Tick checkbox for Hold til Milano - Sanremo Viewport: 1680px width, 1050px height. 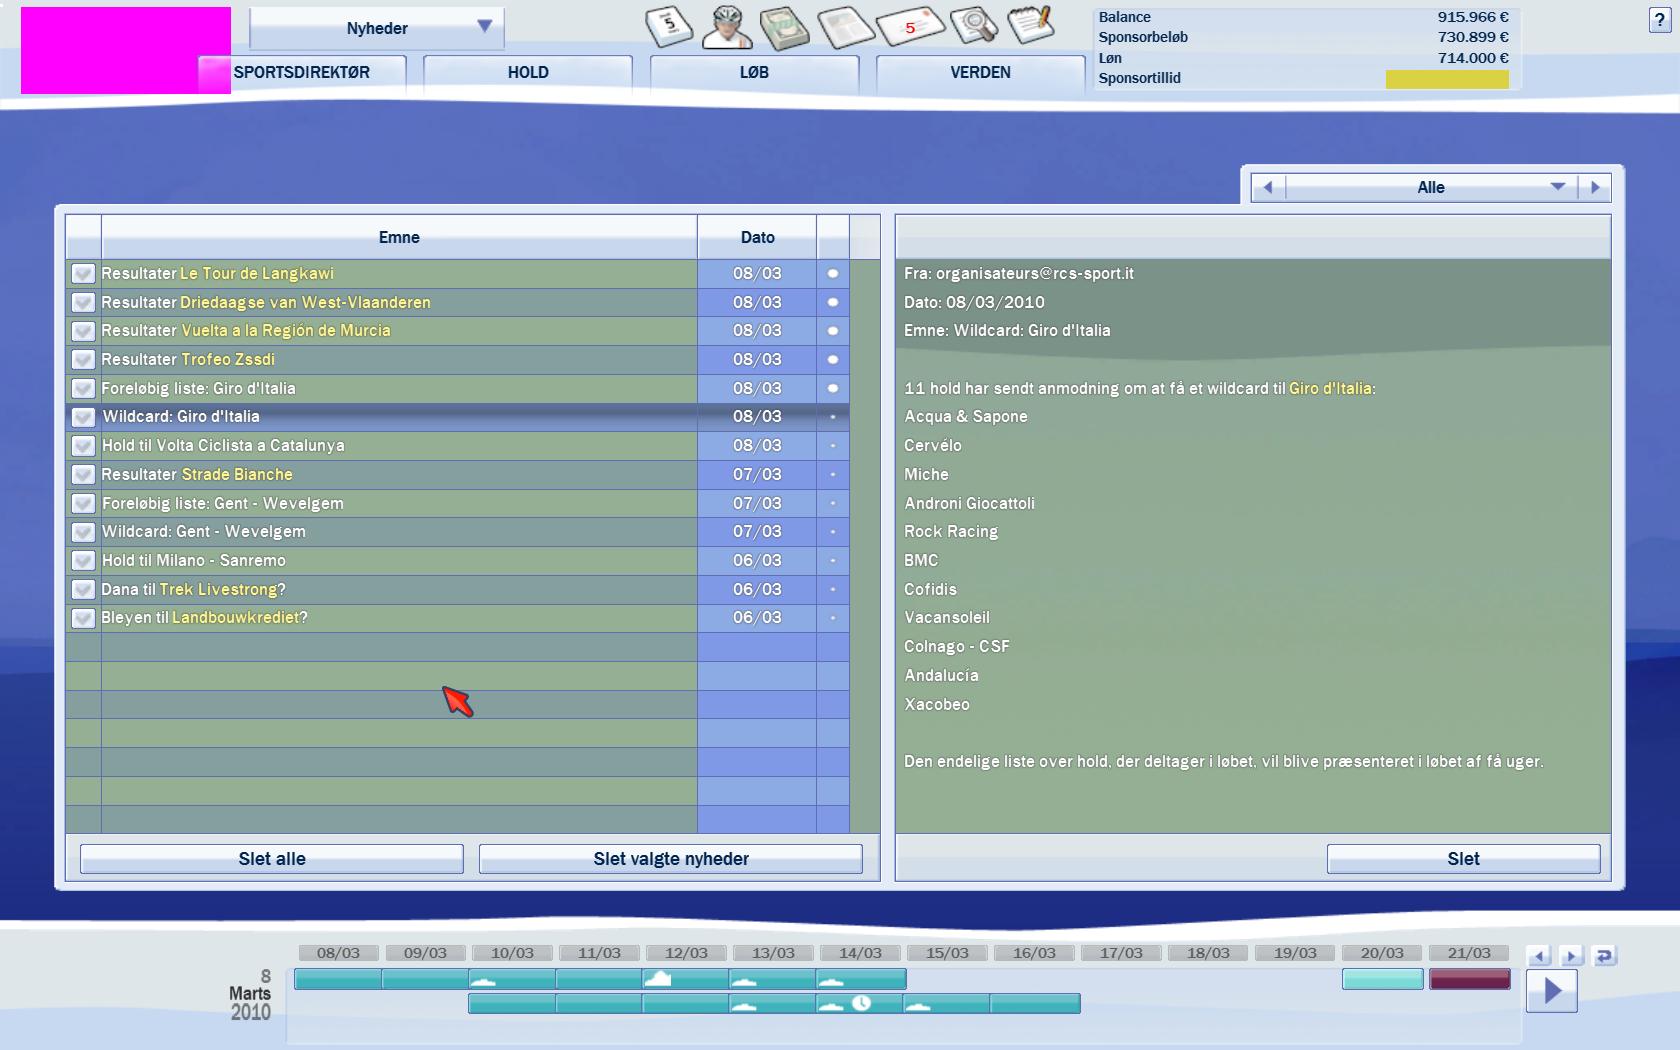click(x=83, y=561)
